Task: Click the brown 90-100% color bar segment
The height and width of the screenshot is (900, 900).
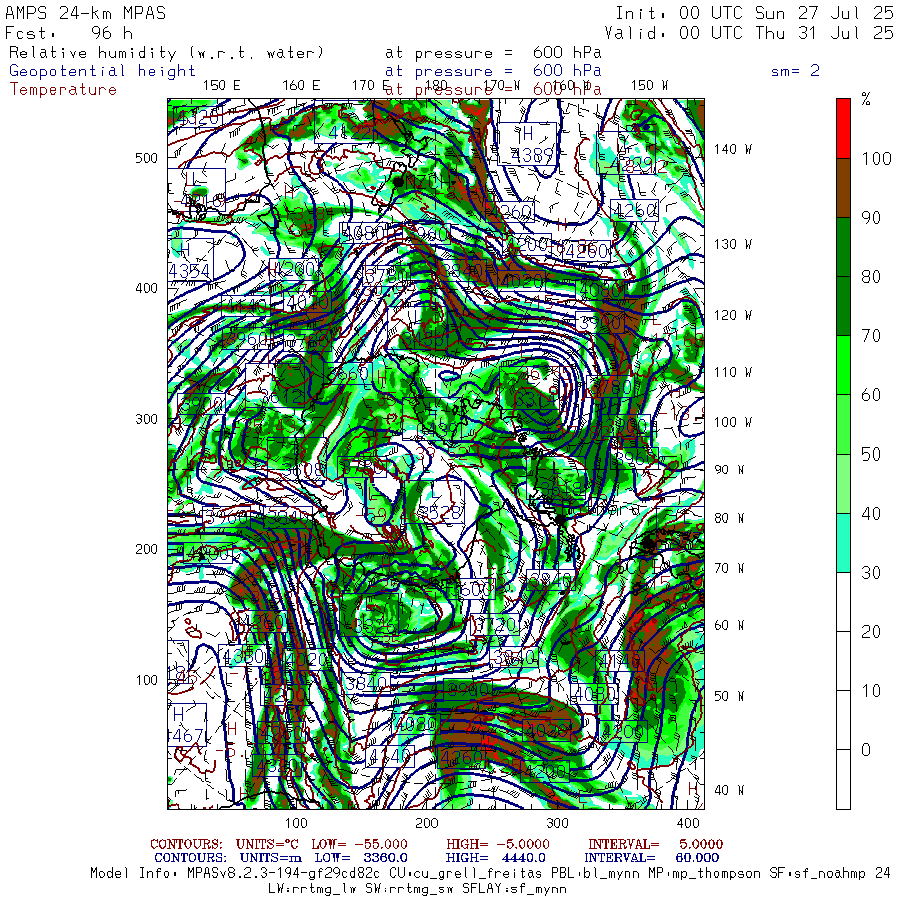Action: pyautogui.click(x=843, y=188)
